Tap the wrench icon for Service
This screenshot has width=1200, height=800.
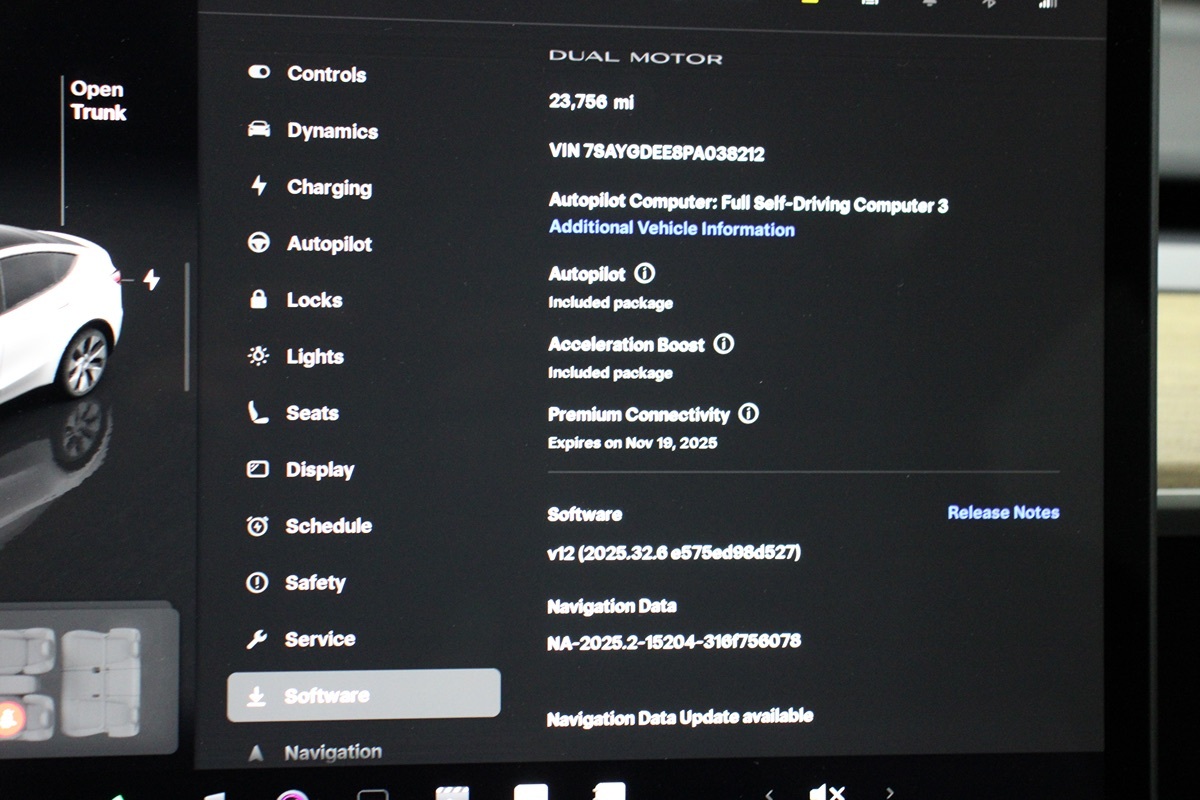pyautogui.click(x=257, y=639)
